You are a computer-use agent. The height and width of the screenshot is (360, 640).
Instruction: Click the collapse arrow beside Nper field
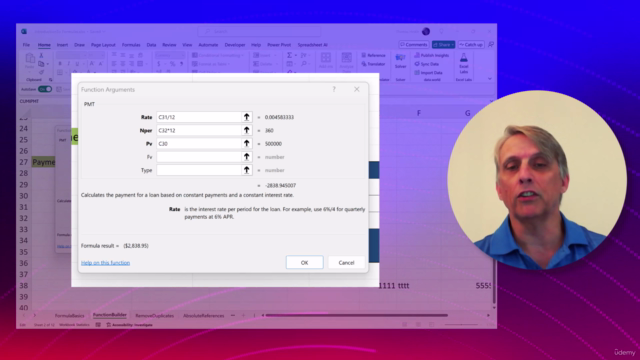[247, 131]
